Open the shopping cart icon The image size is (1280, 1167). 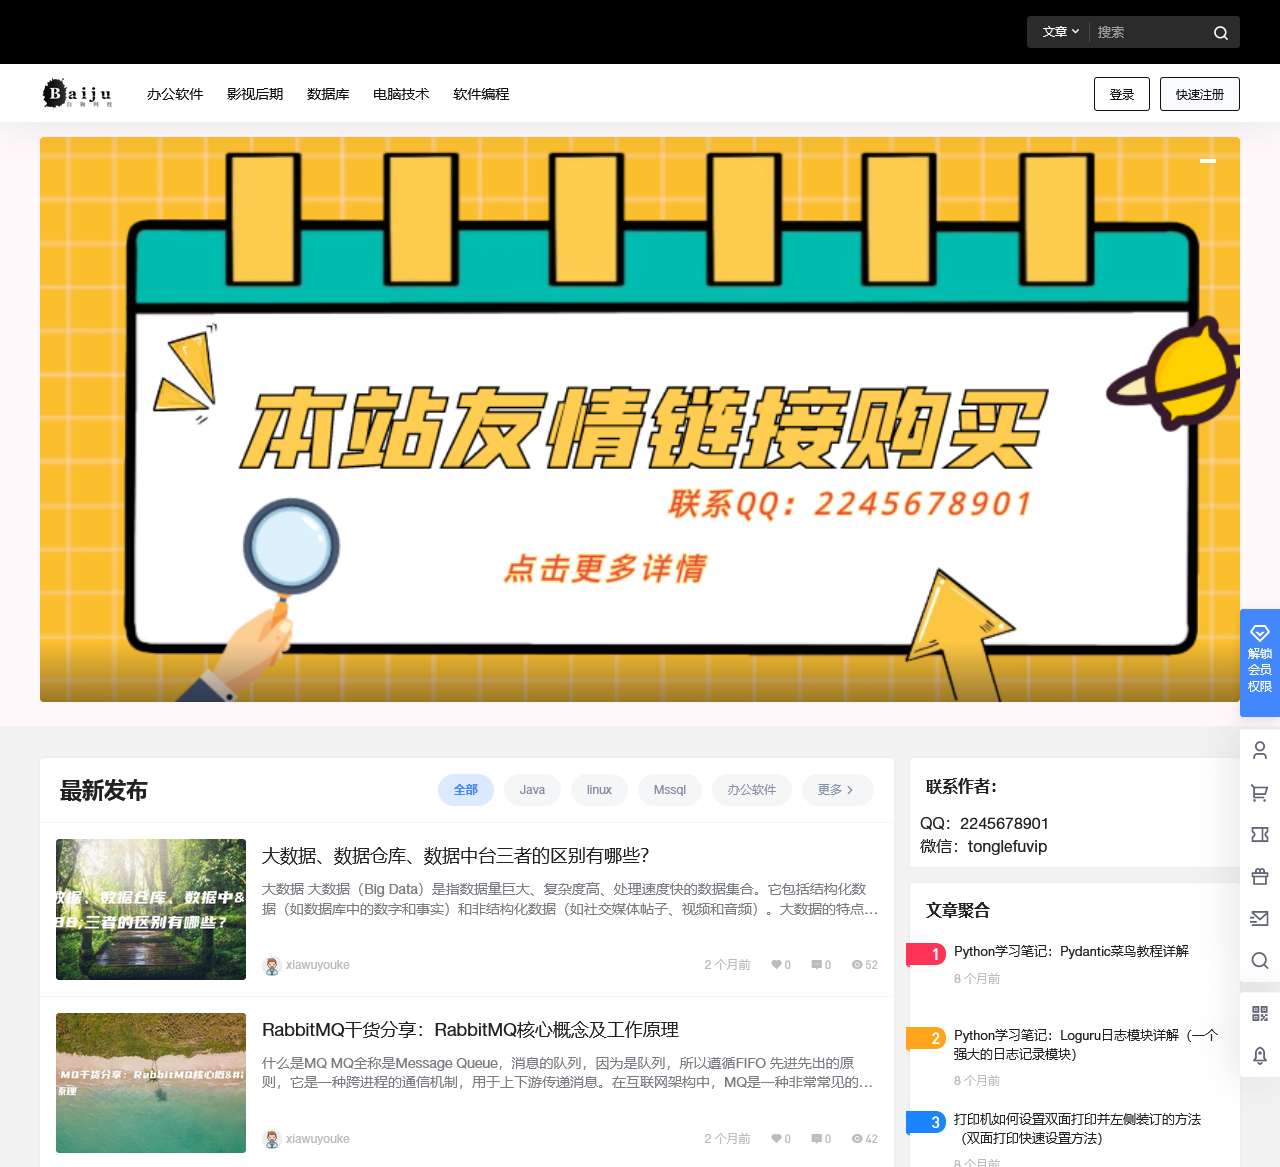click(x=1259, y=792)
